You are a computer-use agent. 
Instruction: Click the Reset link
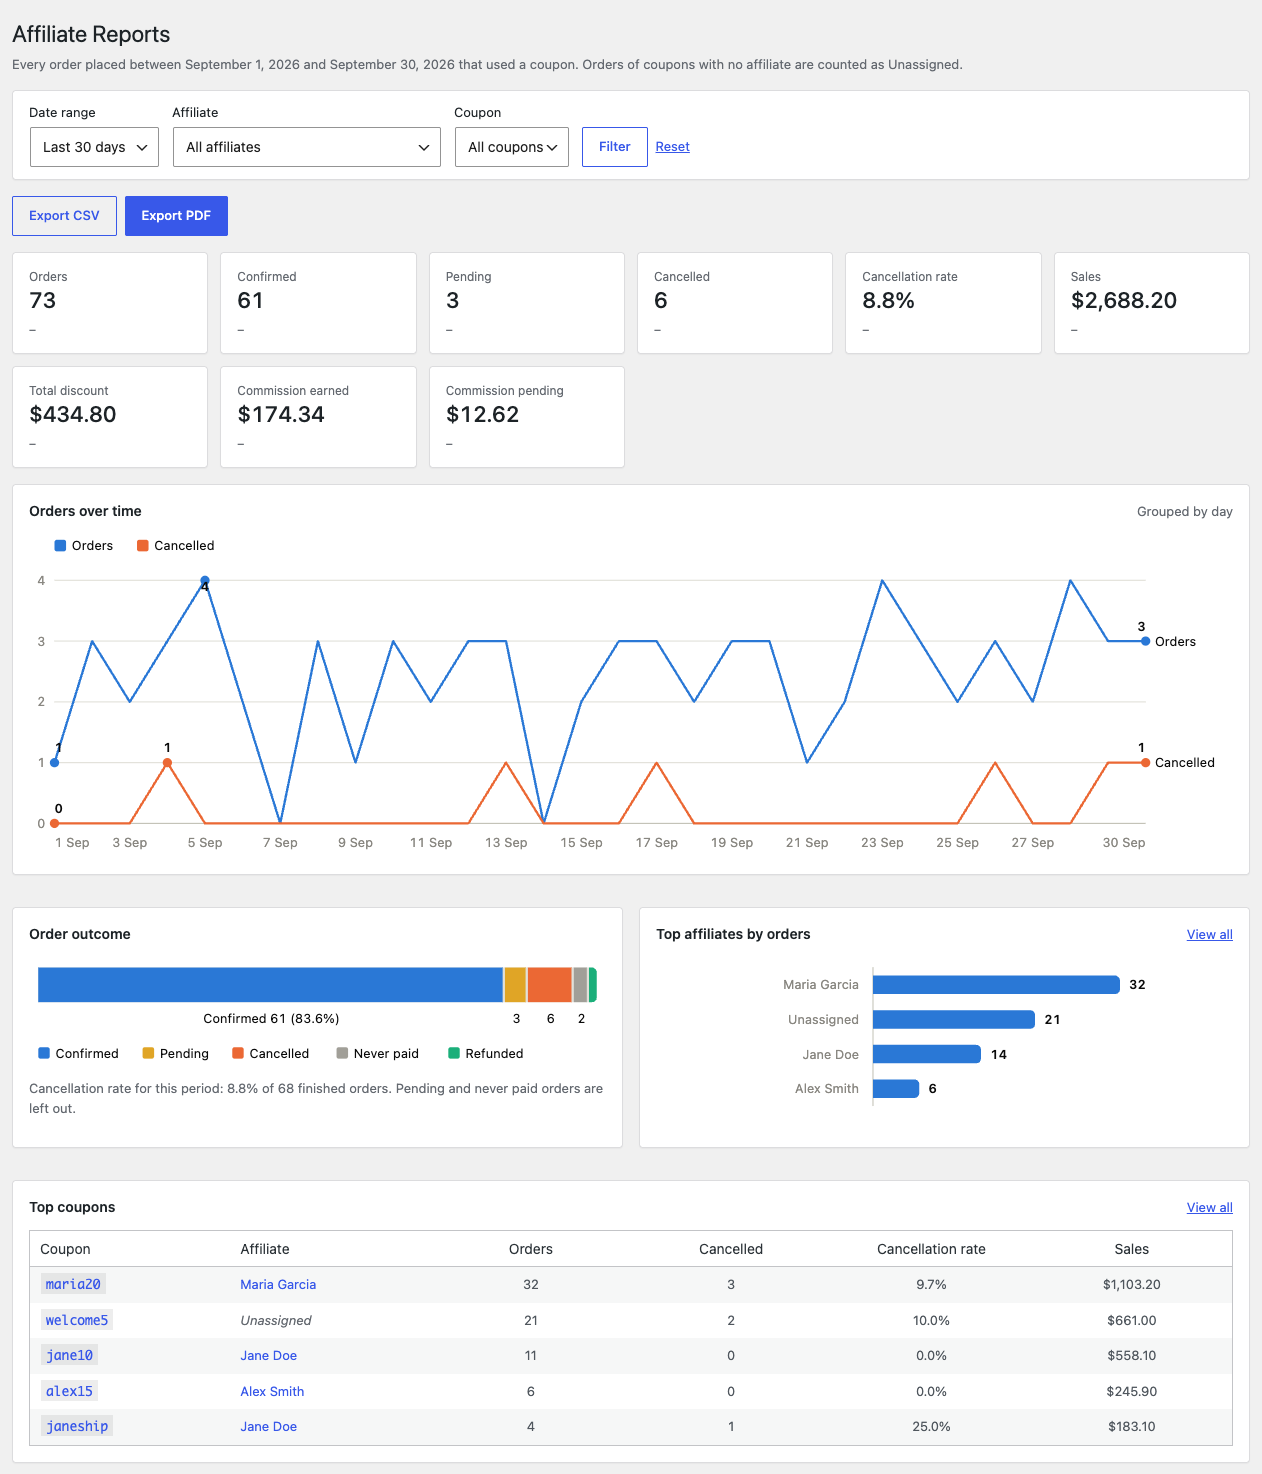point(673,147)
